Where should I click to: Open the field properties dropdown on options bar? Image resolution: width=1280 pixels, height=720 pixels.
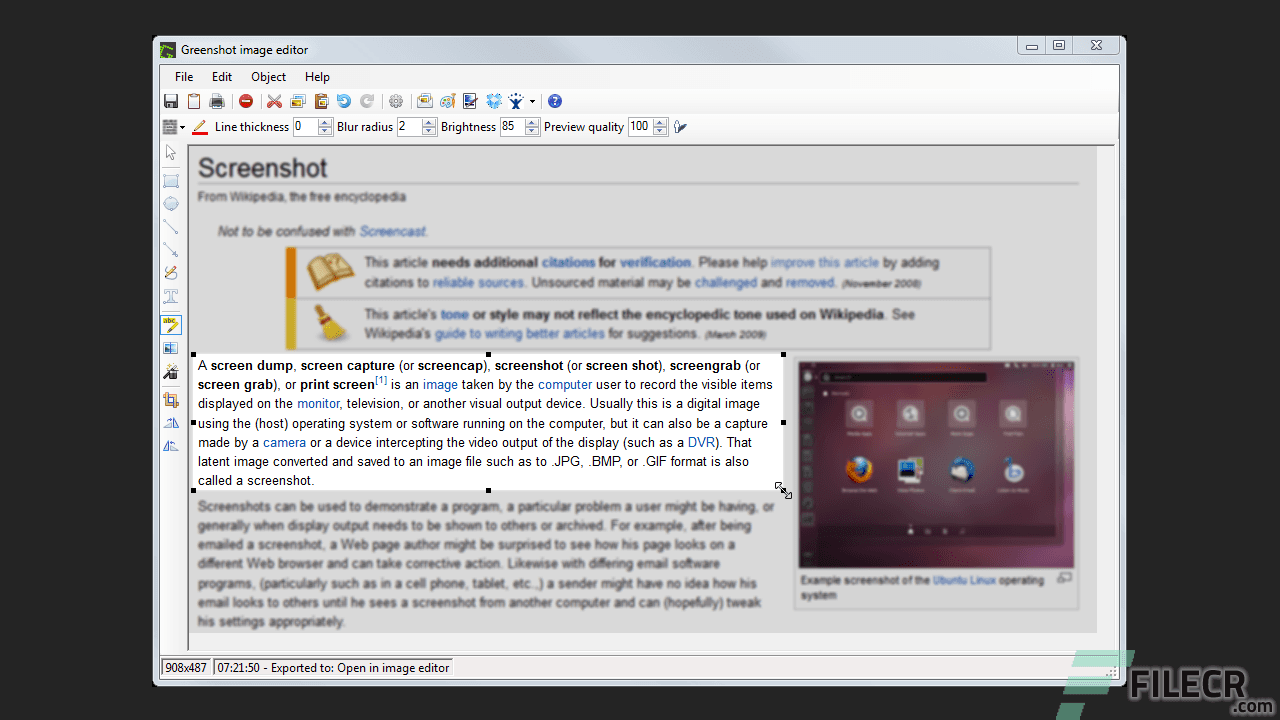(x=181, y=126)
